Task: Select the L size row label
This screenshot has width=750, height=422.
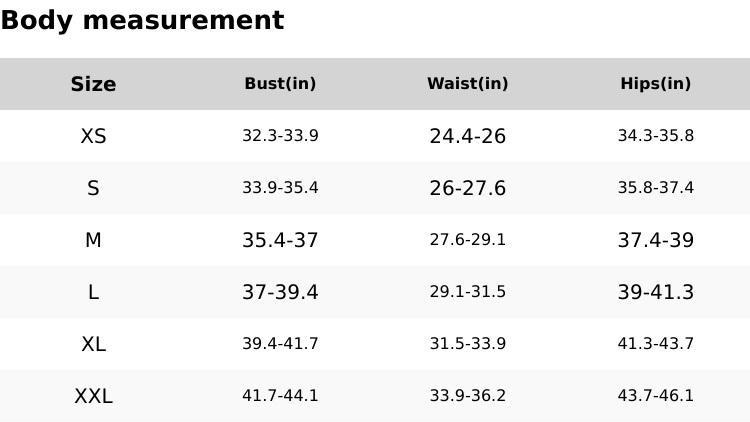Action: (x=93, y=292)
